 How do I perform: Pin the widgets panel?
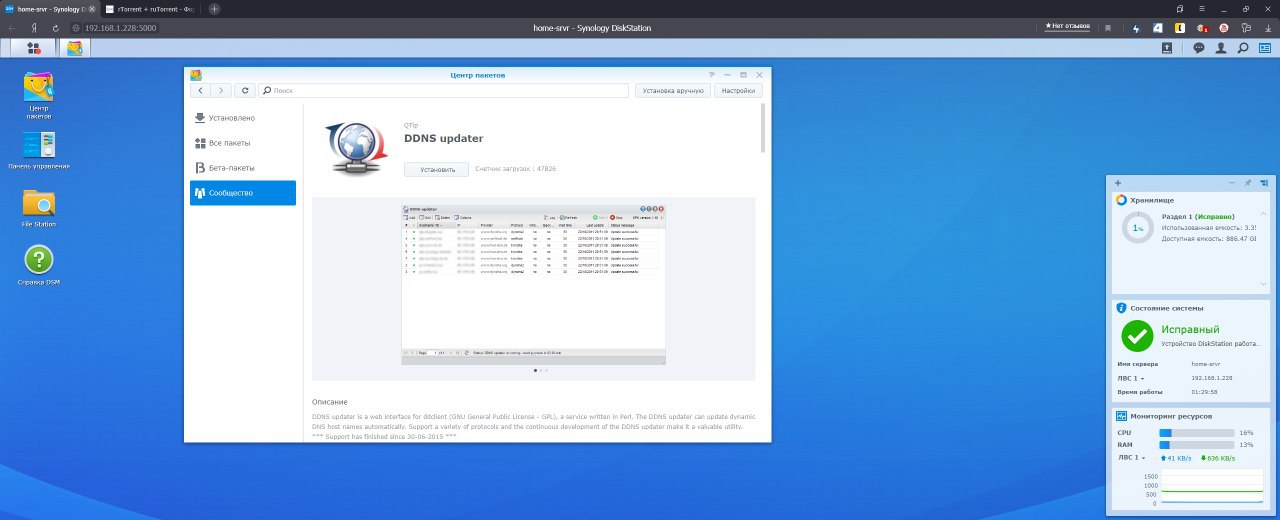[x=1247, y=183]
